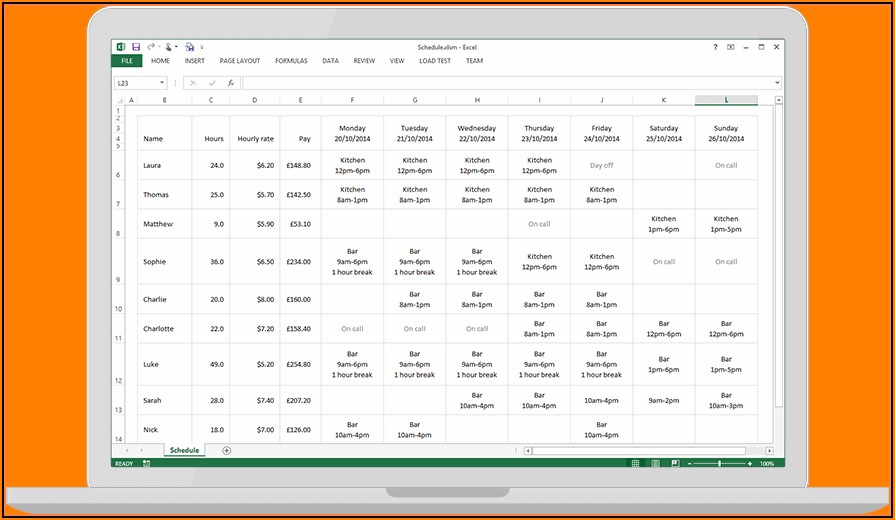Viewport: 895px width, 520px height.
Task: Open the PAGE LAYOUT ribbon tab
Action: (240, 61)
